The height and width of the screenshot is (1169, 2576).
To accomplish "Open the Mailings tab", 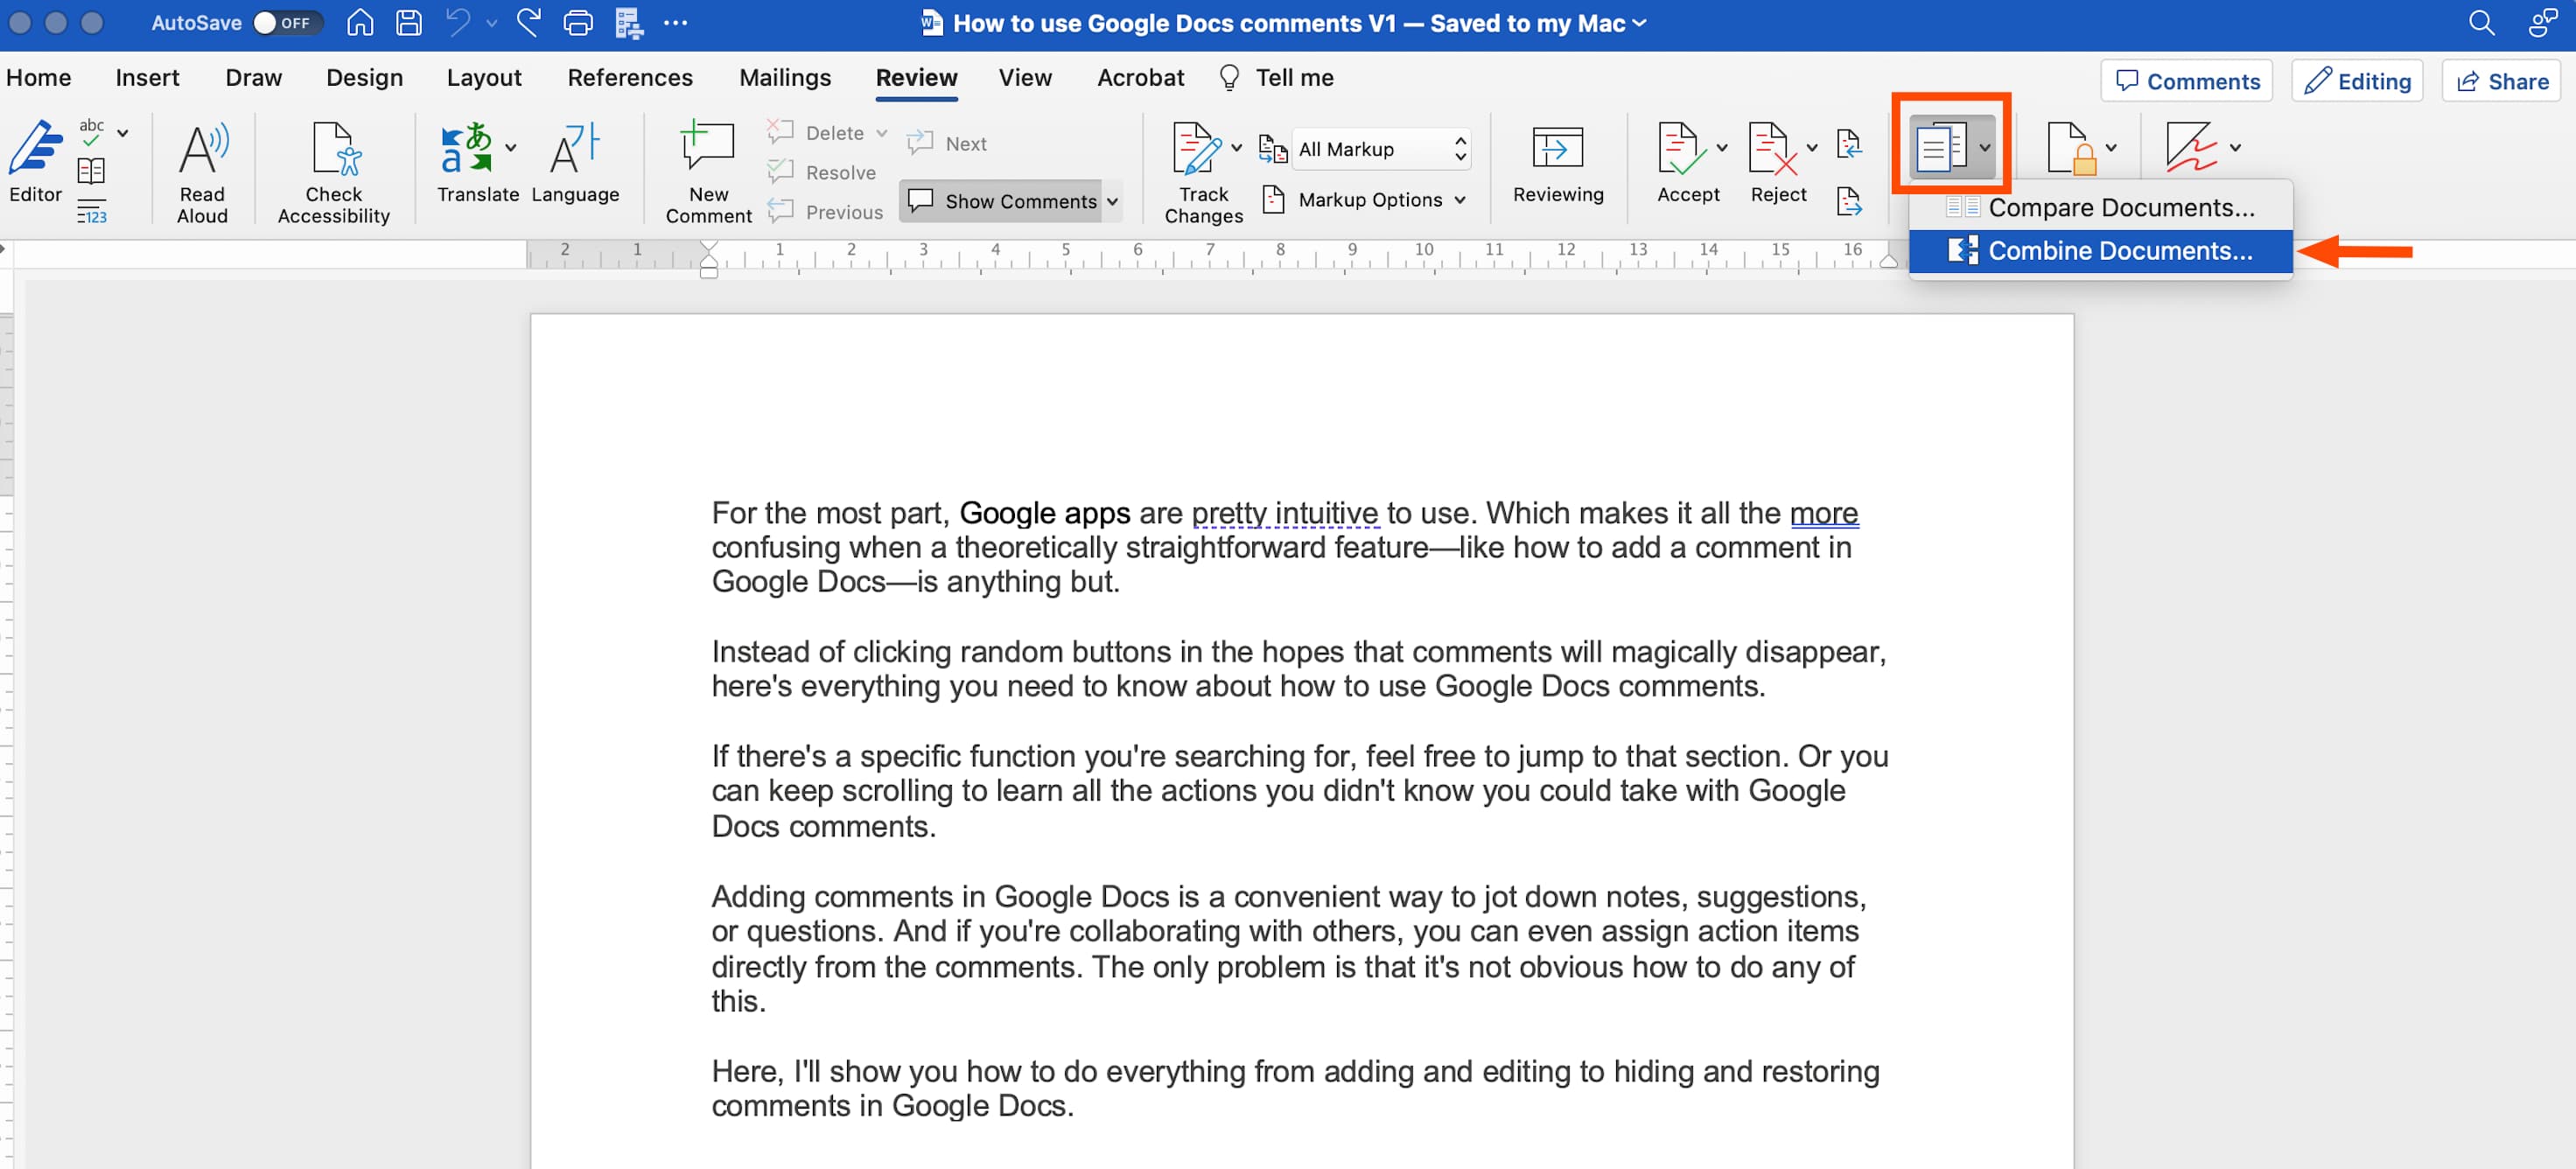I will [x=785, y=78].
